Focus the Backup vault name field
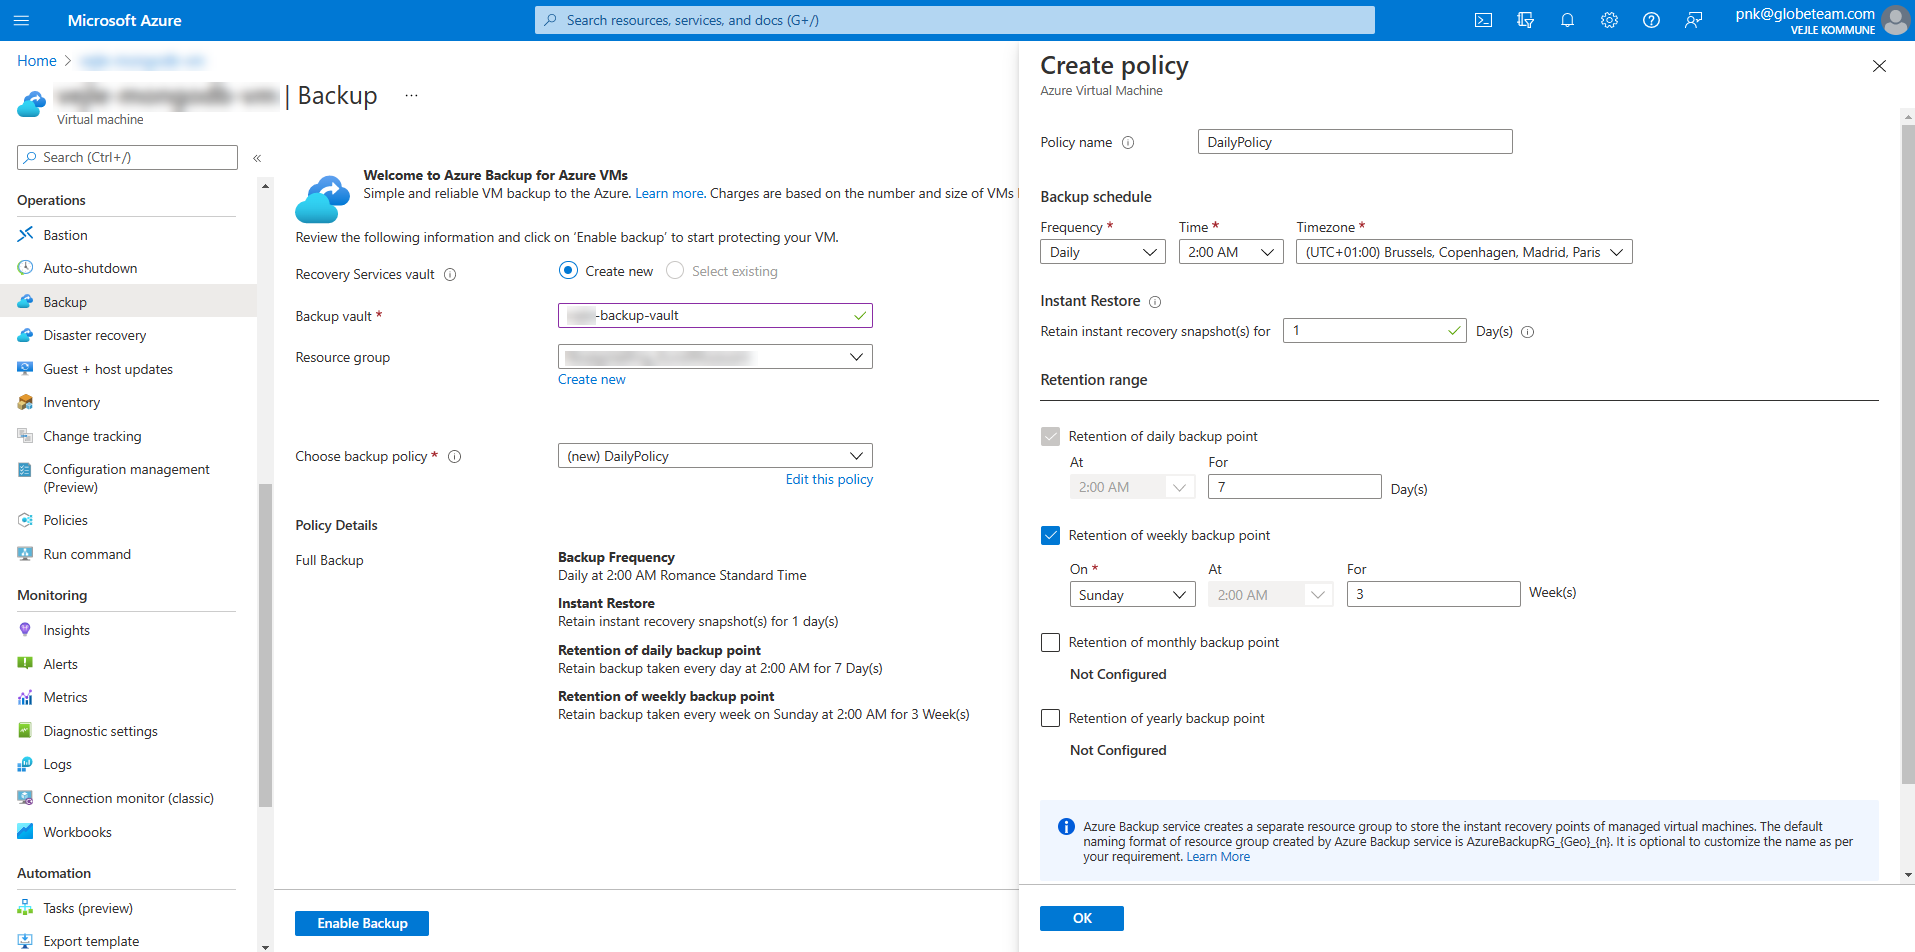This screenshot has width=1915, height=952. [715, 315]
